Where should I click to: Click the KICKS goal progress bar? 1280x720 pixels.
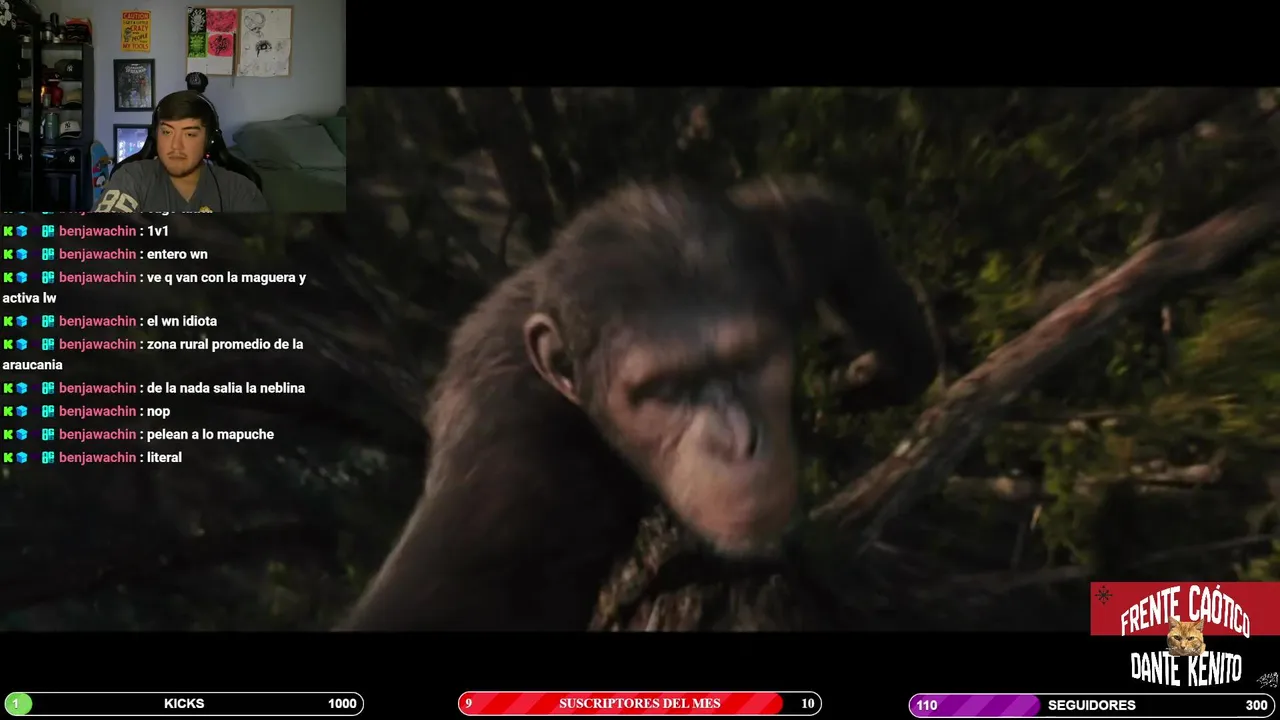point(183,704)
